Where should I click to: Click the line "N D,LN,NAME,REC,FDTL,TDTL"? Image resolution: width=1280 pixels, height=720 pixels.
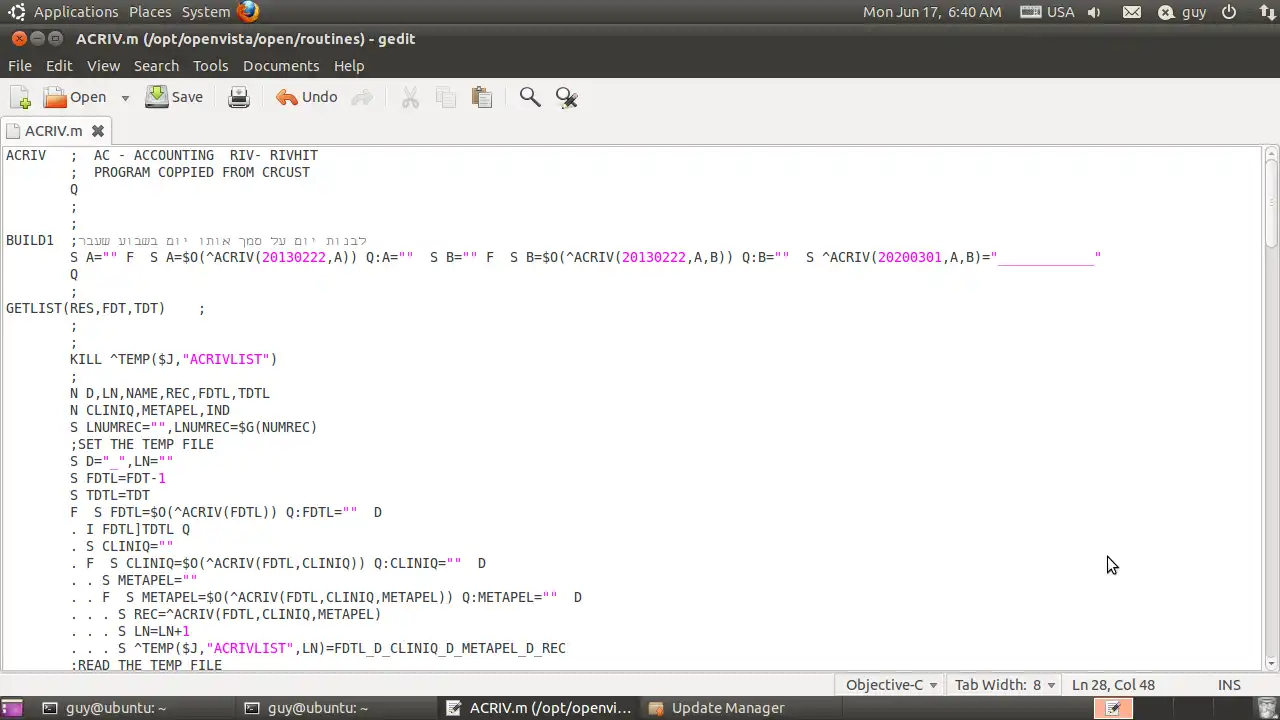tap(170, 393)
